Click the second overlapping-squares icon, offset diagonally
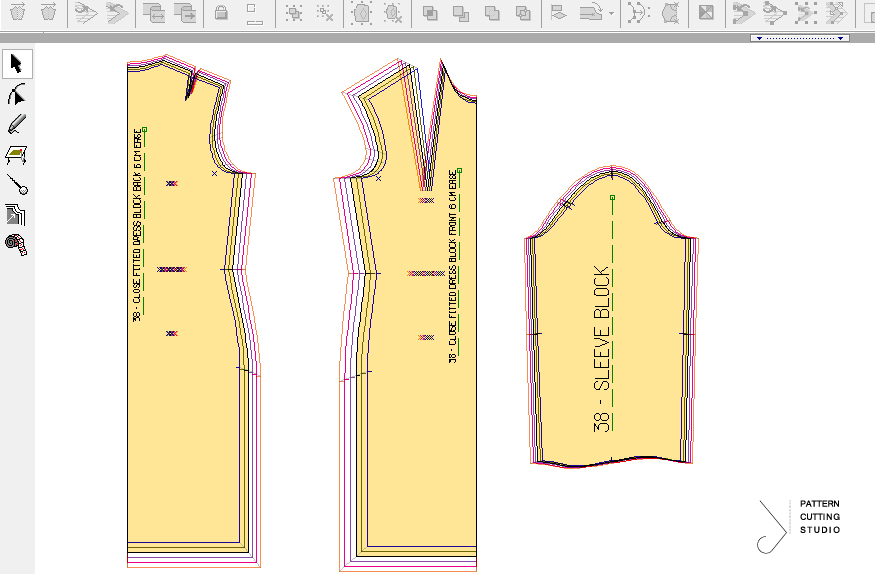 [x=461, y=13]
